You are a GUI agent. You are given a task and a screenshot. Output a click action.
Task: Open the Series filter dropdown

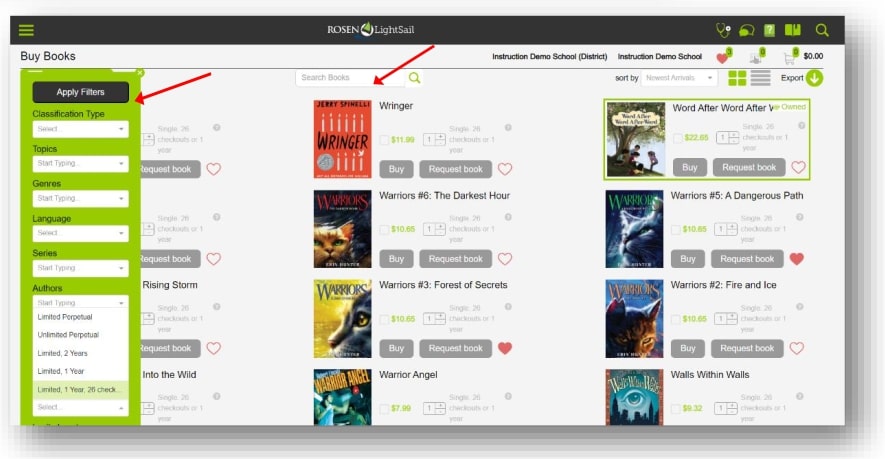80,268
